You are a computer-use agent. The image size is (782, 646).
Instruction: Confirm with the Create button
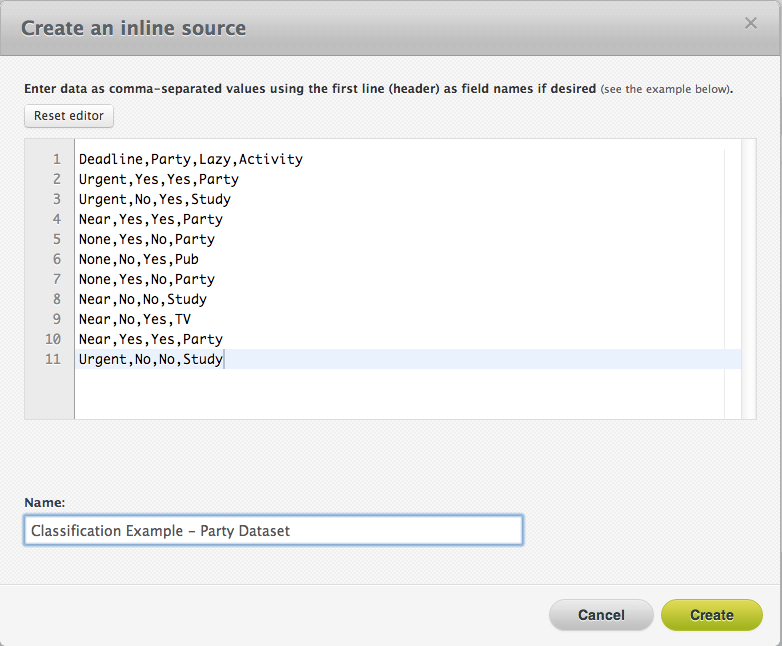711,615
